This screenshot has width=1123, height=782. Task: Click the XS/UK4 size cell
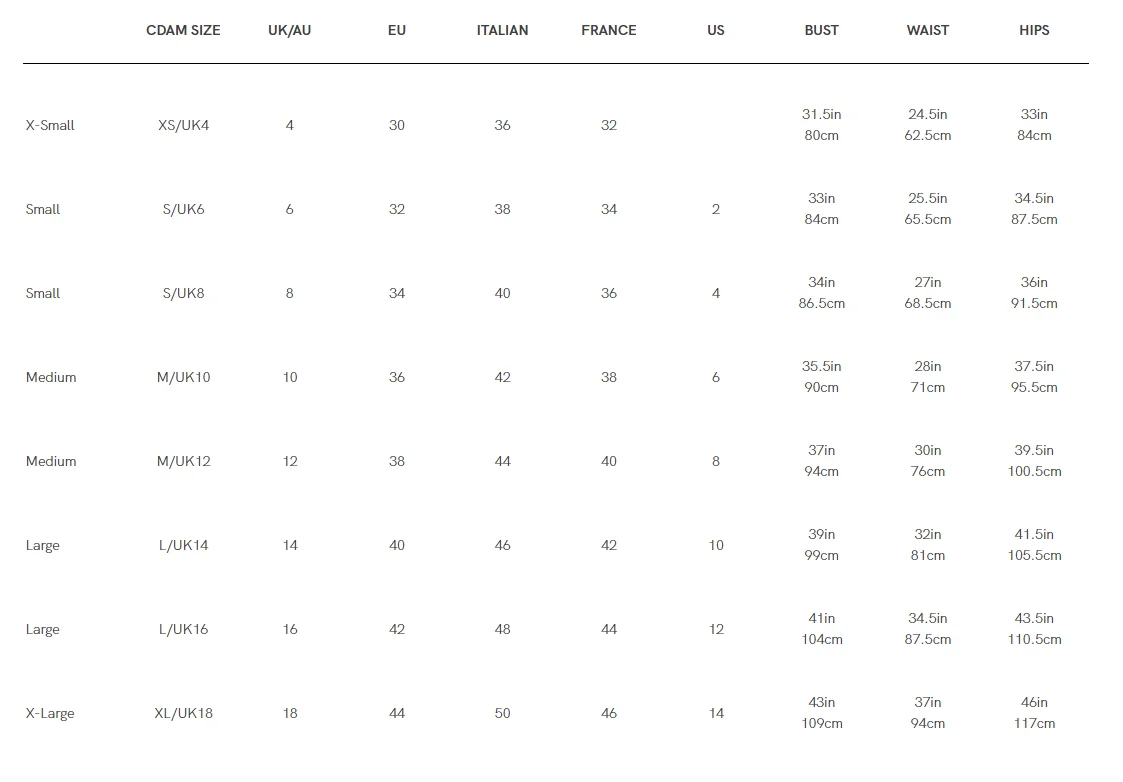[x=184, y=125]
